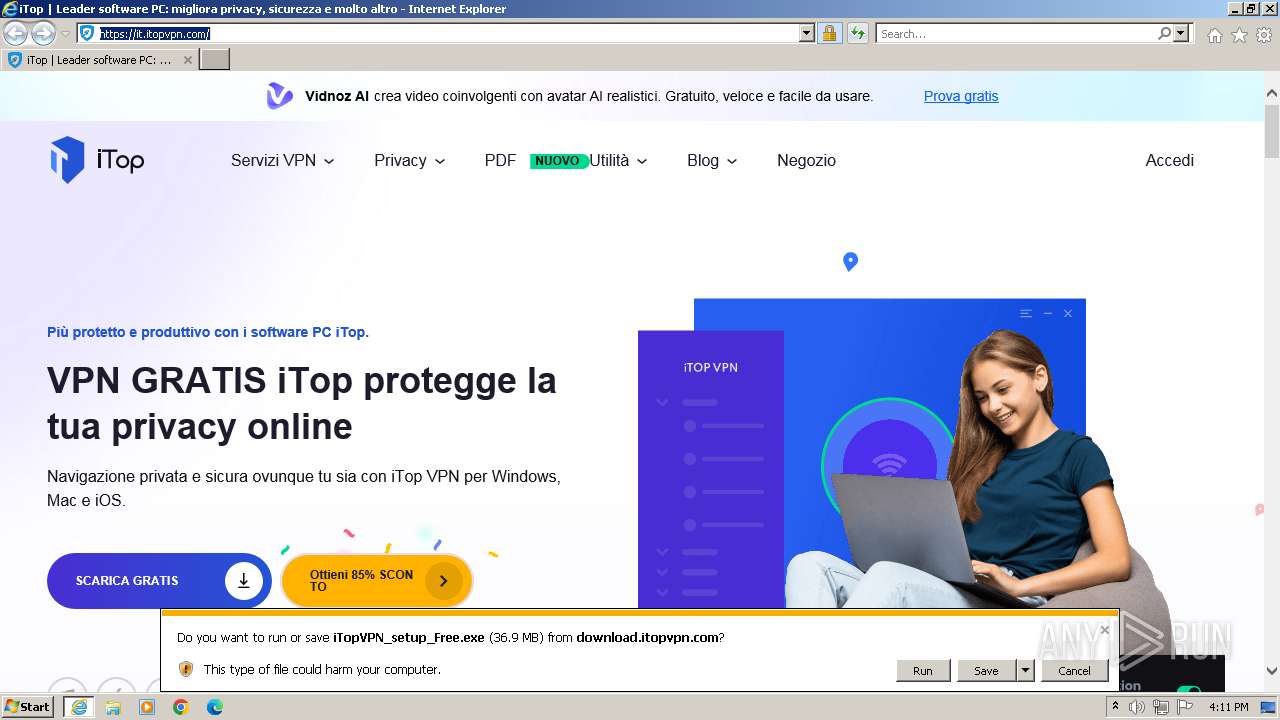Expand the address bar URL dropdown
1280x720 pixels.
(x=807, y=33)
